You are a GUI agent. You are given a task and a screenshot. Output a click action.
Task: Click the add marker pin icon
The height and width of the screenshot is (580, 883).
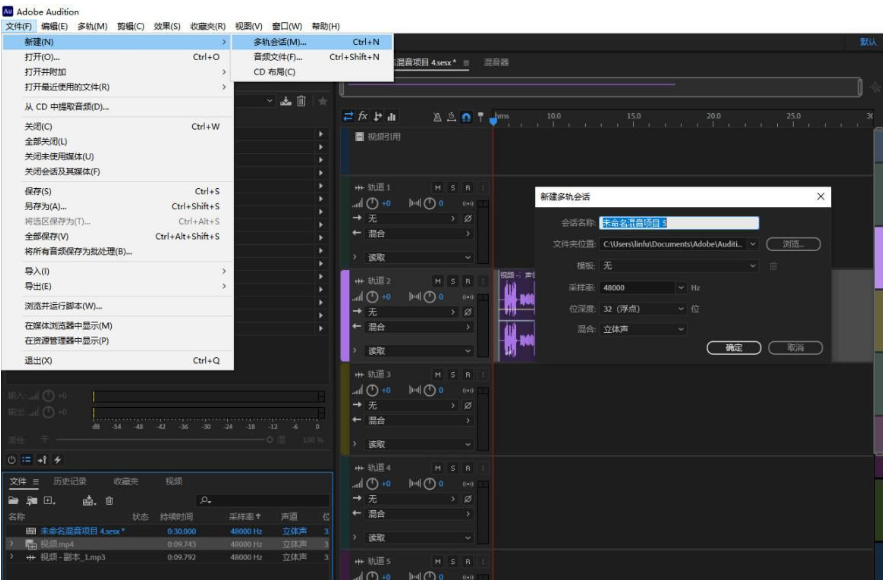coord(480,117)
